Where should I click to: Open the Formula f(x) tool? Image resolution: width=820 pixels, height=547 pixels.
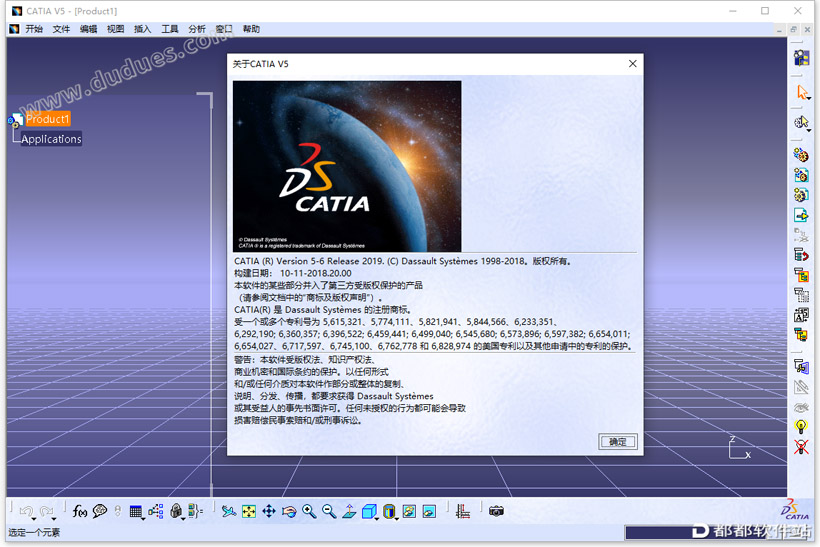[x=79, y=511]
